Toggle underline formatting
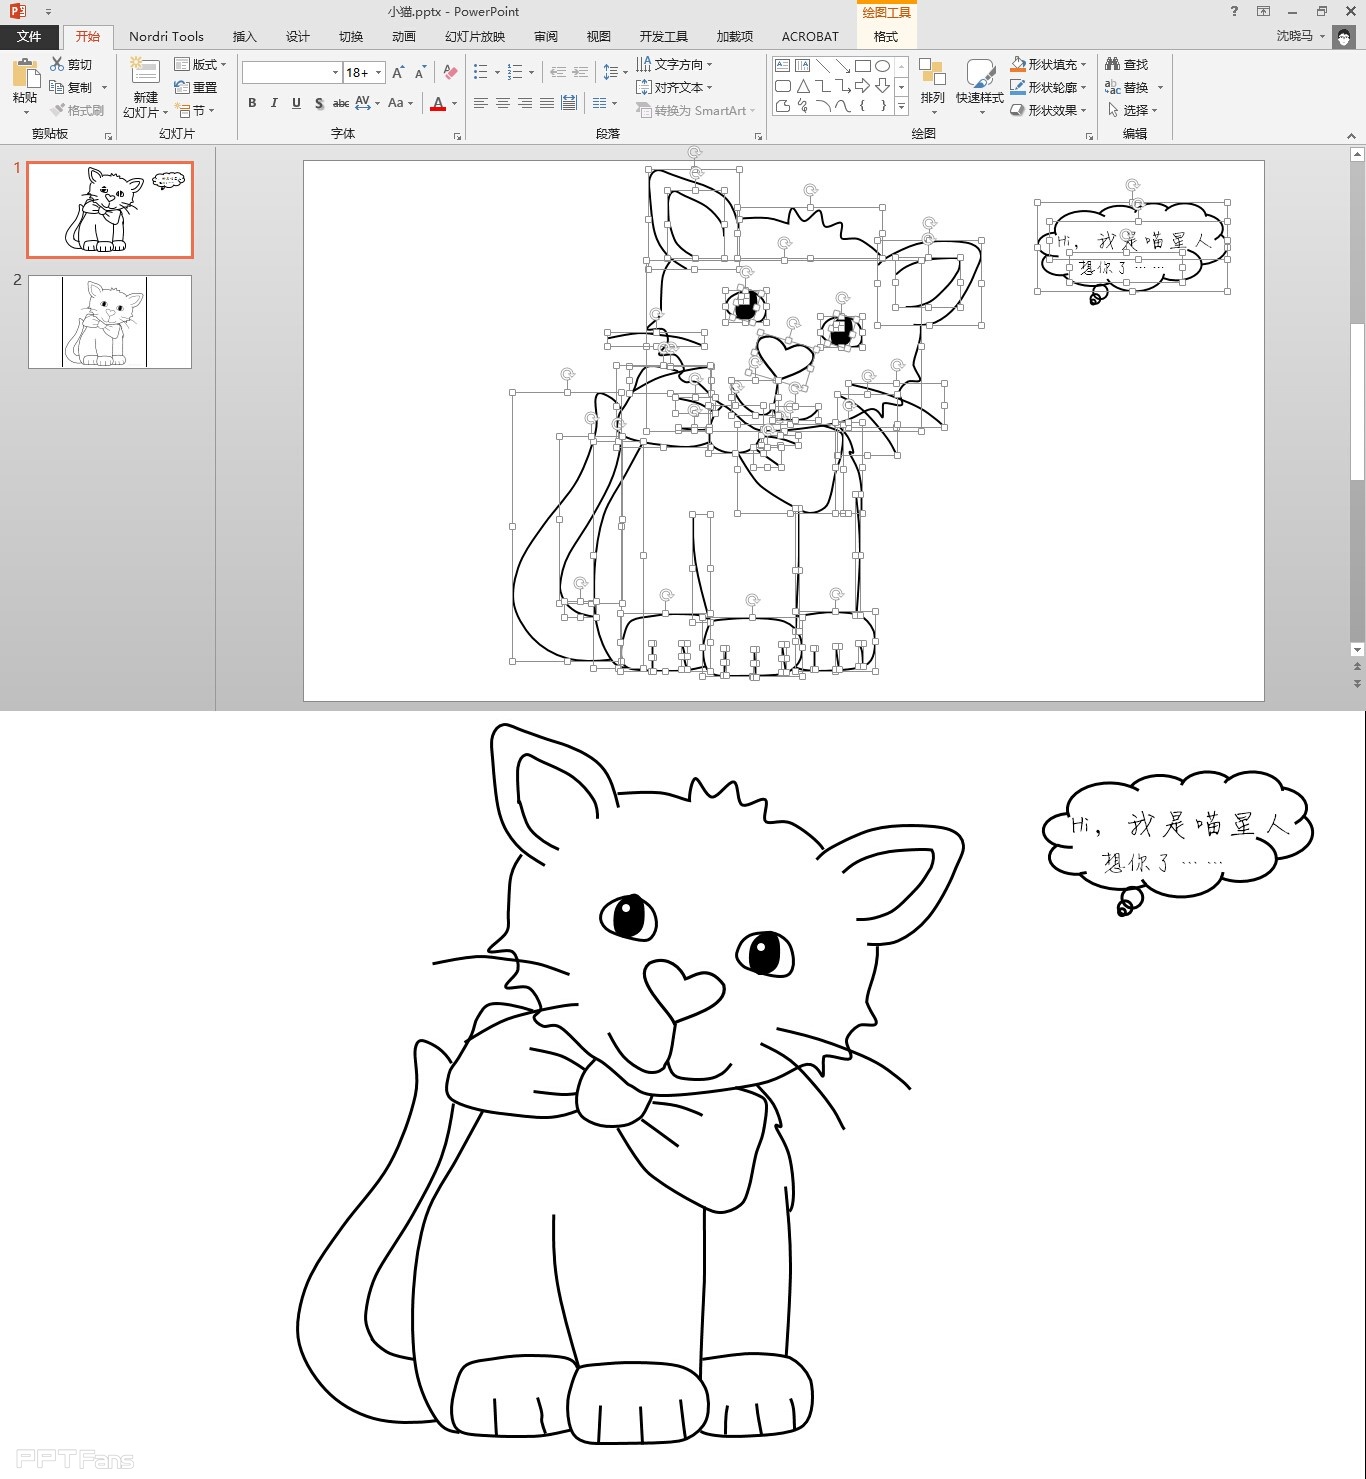Image resolution: width=1366 pixels, height=1479 pixels. pos(296,103)
